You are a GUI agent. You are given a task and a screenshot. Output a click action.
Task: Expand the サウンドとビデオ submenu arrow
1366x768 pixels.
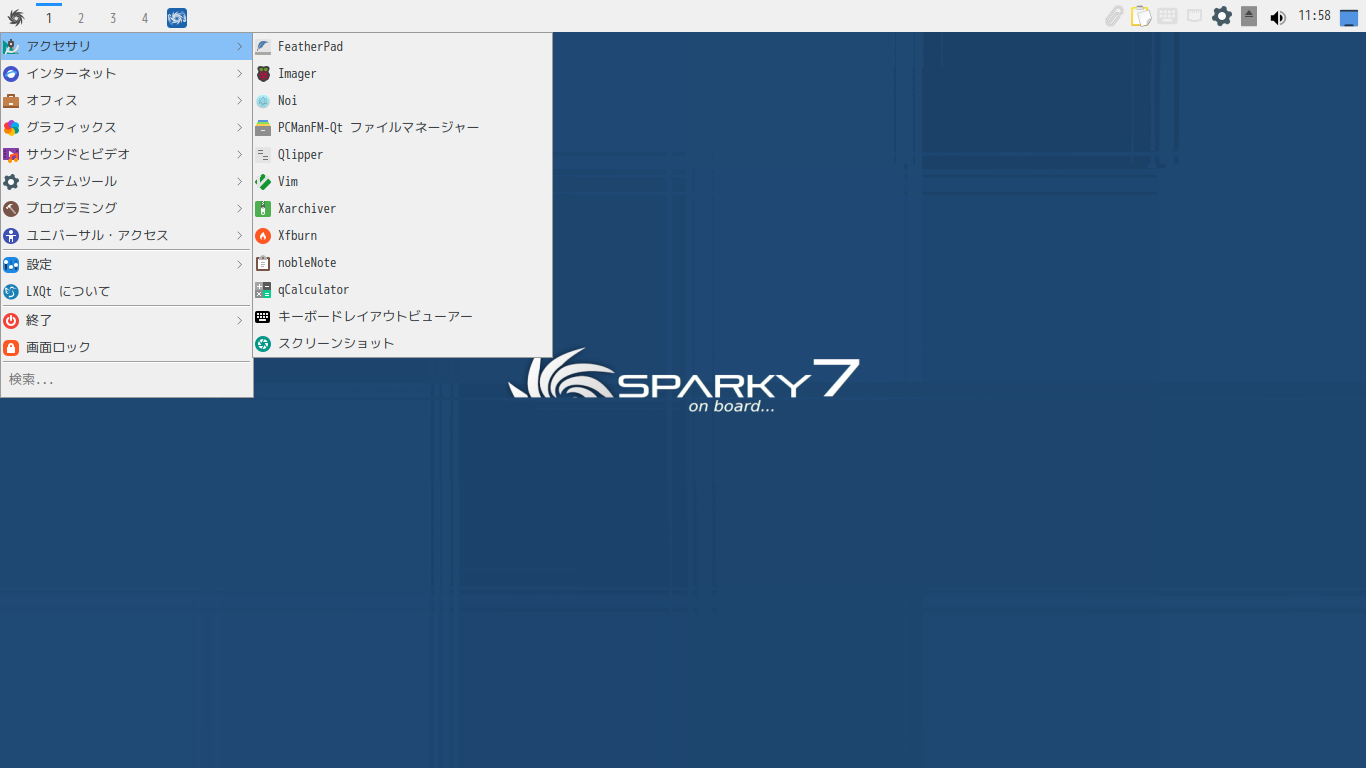[x=240, y=155]
